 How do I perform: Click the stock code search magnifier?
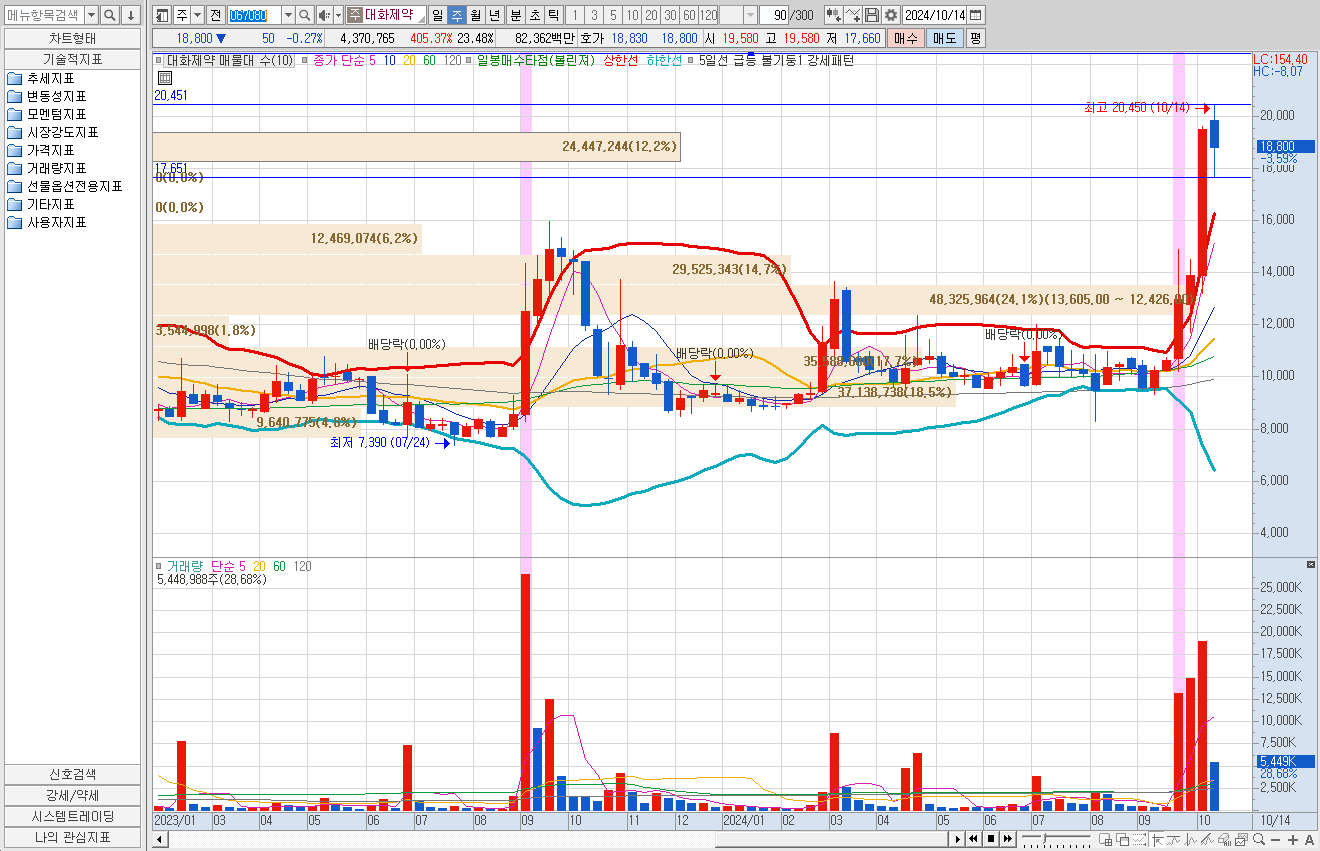click(x=305, y=15)
